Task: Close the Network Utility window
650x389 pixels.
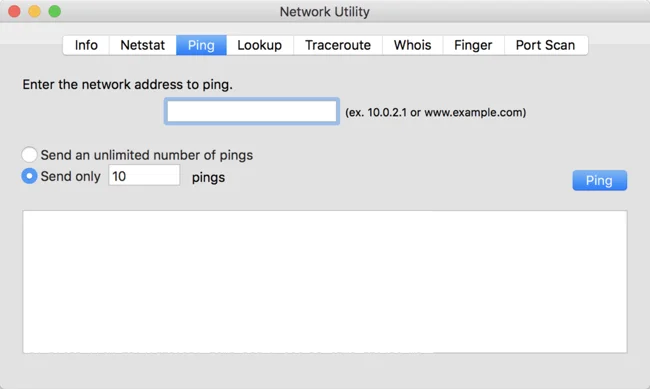Action: tap(15, 11)
